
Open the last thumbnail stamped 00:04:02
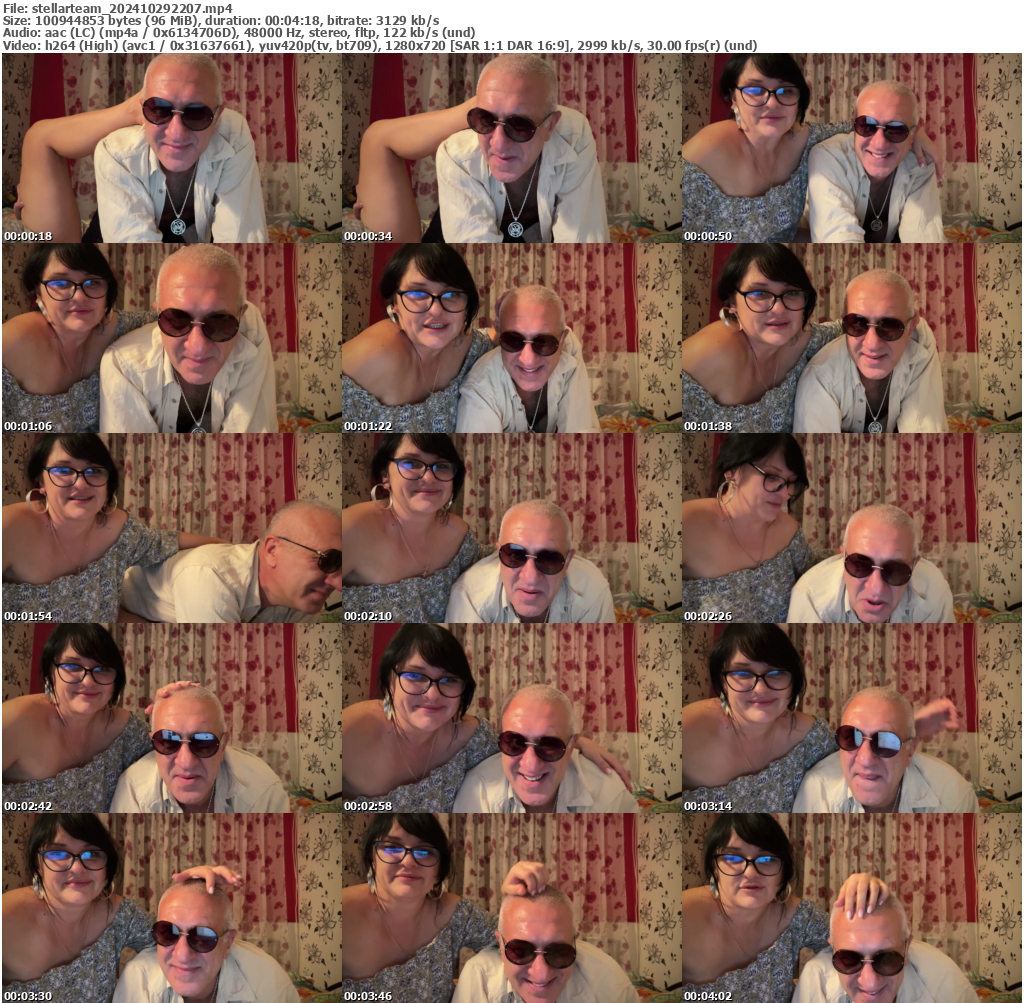pos(851,908)
